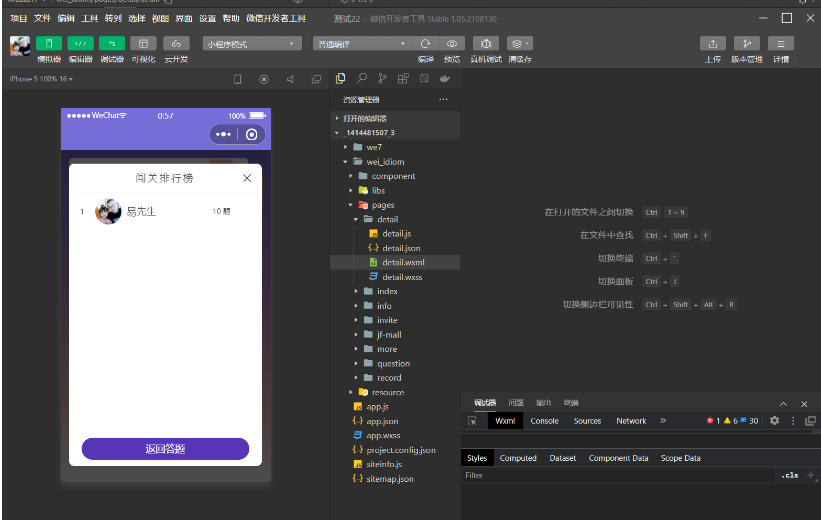Collapse the pages folder

pos(395,205)
